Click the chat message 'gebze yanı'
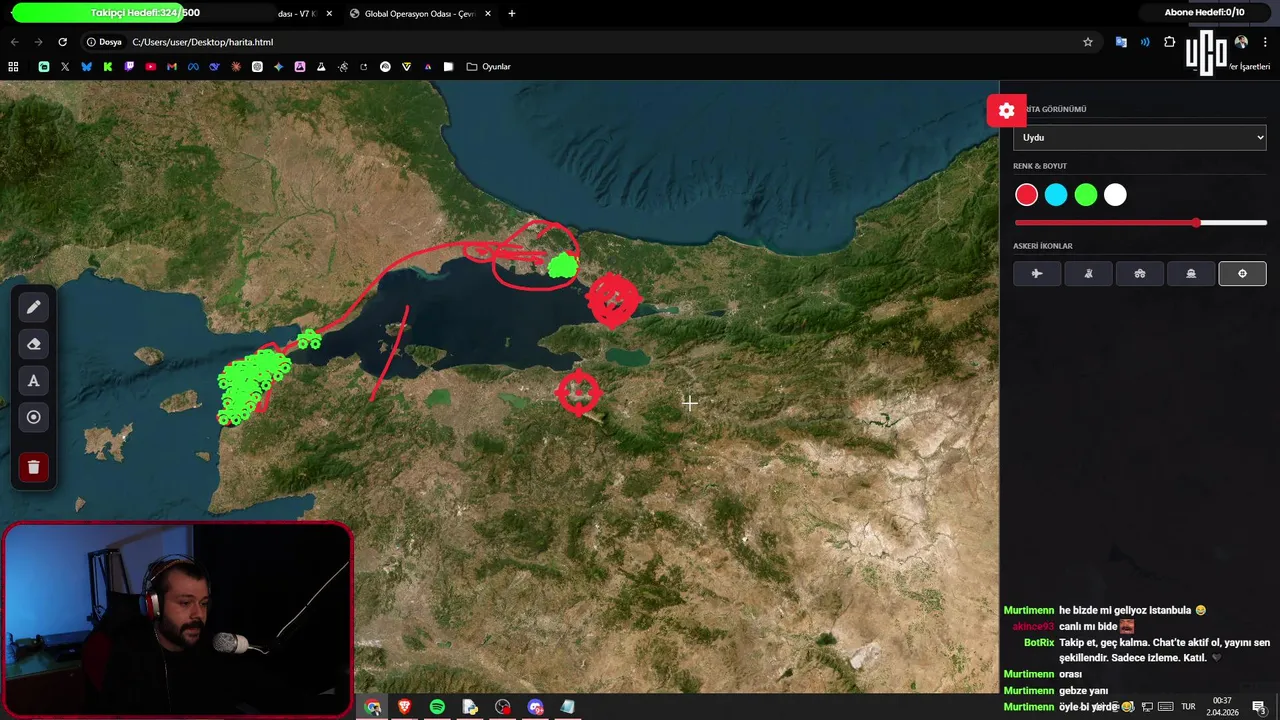The image size is (1280, 720). point(1083,690)
